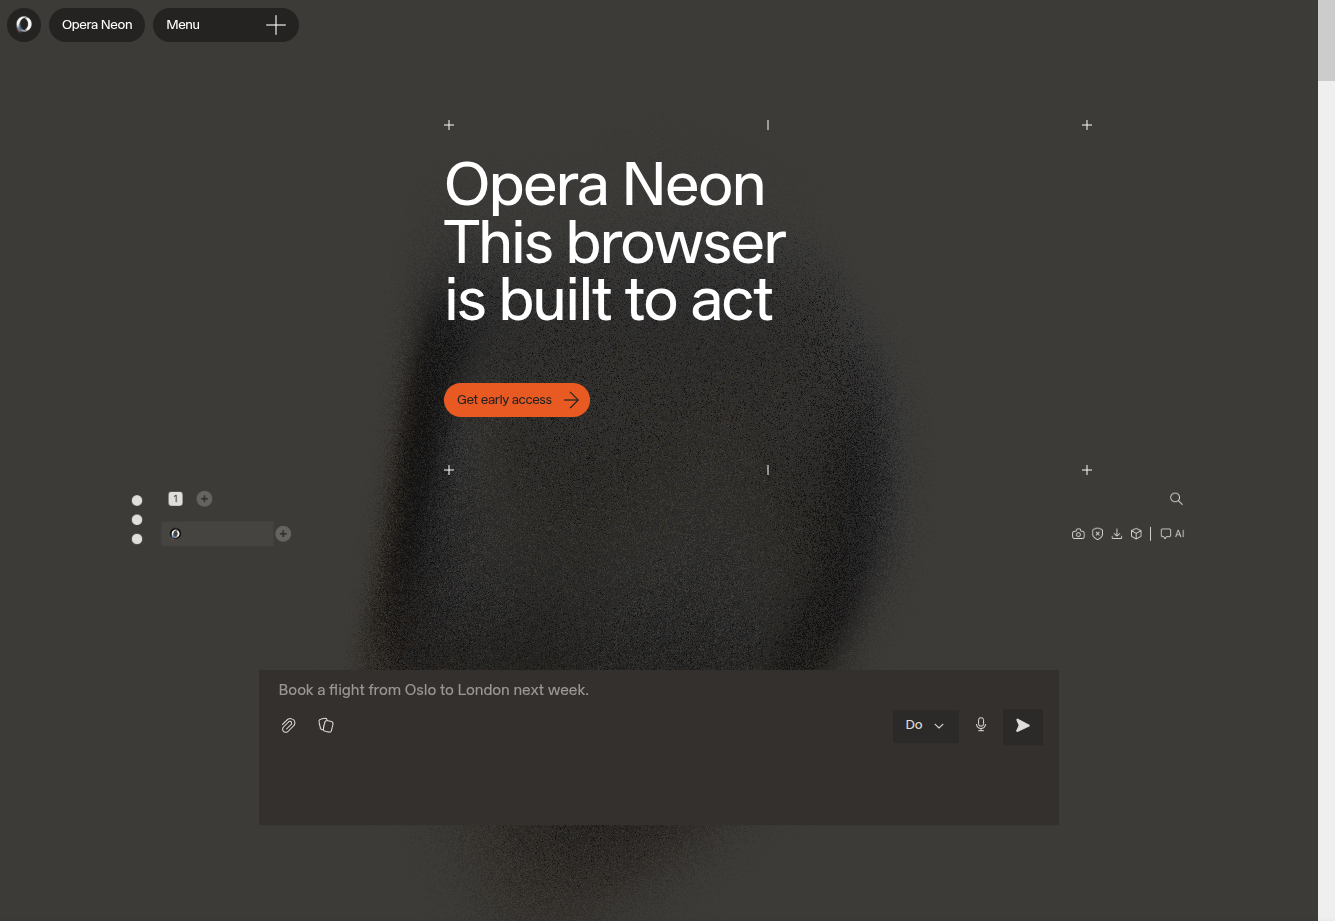The width and height of the screenshot is (1335, 921).
Task: Select the workspace tab numbered 1
Action: point(176,499)
